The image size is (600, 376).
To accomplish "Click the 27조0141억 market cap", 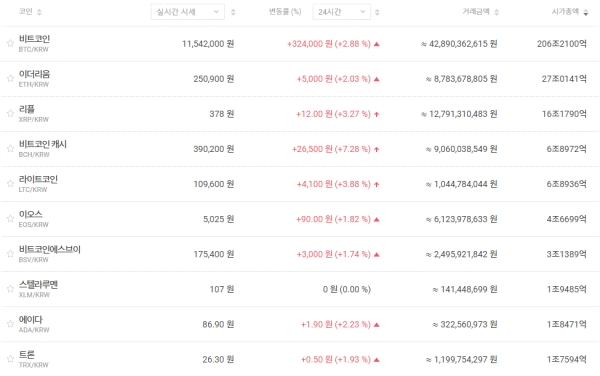I will point(564,79).
